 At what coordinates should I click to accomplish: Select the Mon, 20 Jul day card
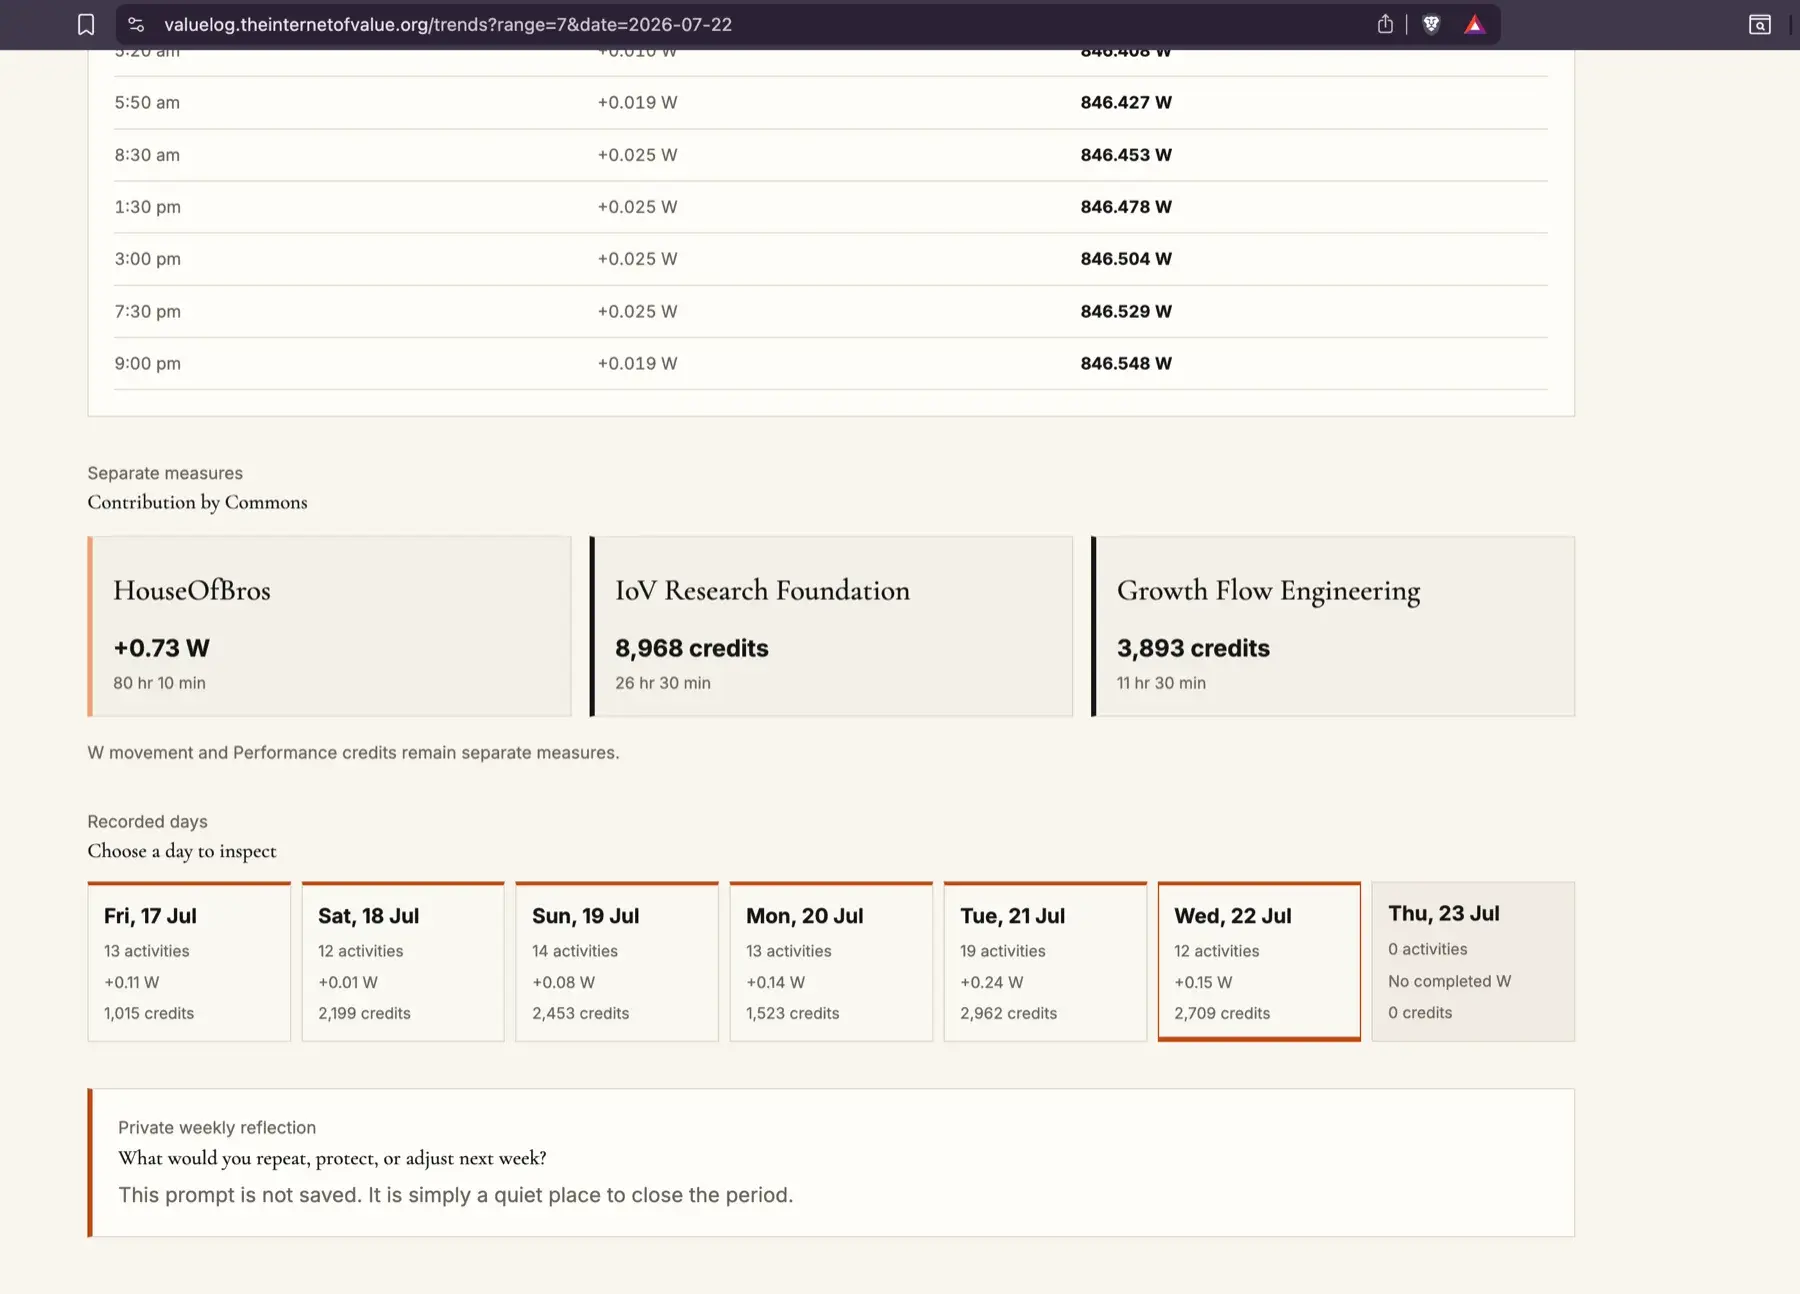[831, 961]
